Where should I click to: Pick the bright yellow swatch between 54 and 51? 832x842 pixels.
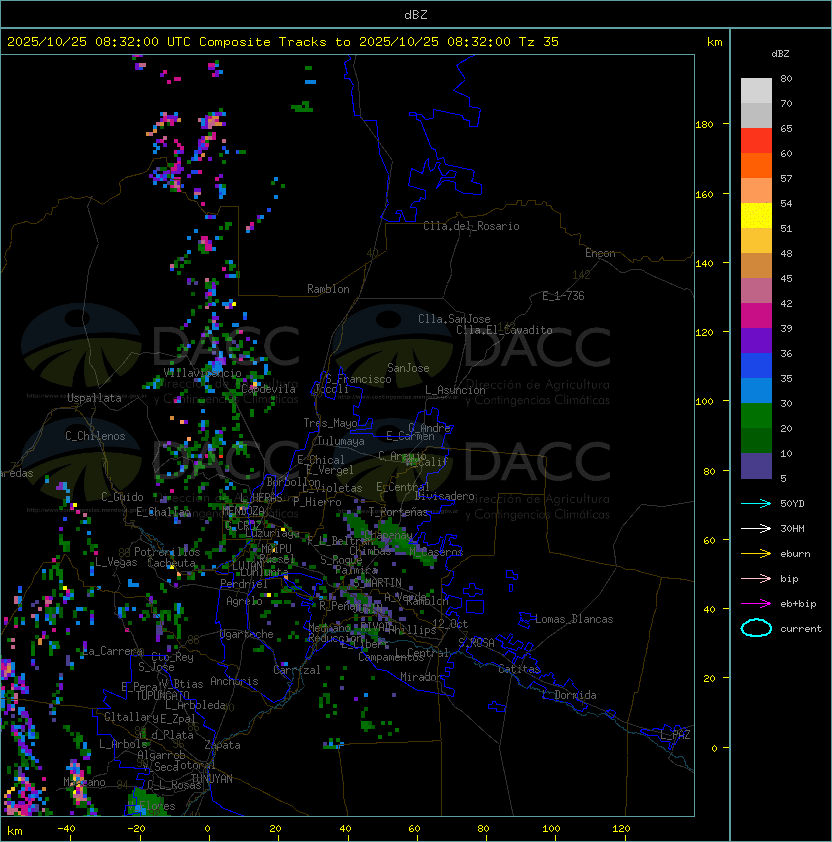[756, 216]
